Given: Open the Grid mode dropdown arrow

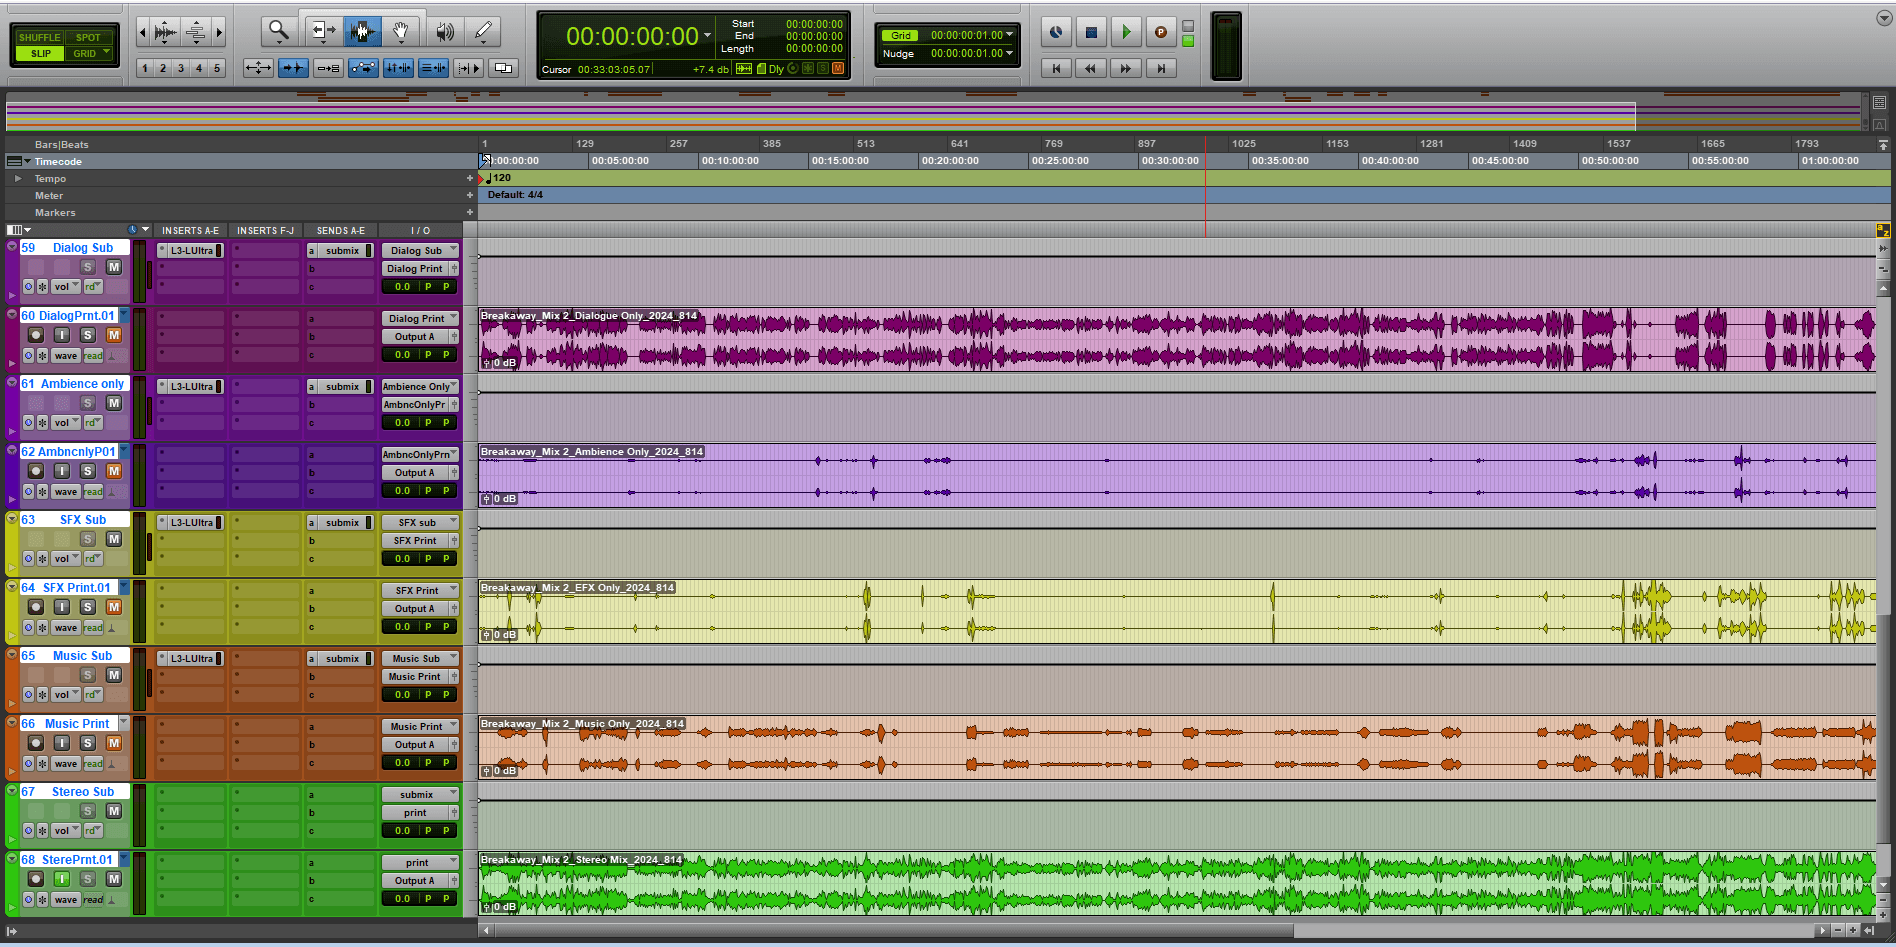Looking at the screenshot, I should (105, 53).
